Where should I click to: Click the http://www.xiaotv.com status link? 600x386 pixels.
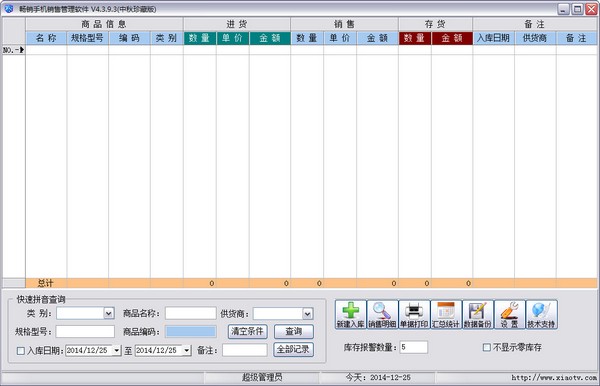[554, 378]
